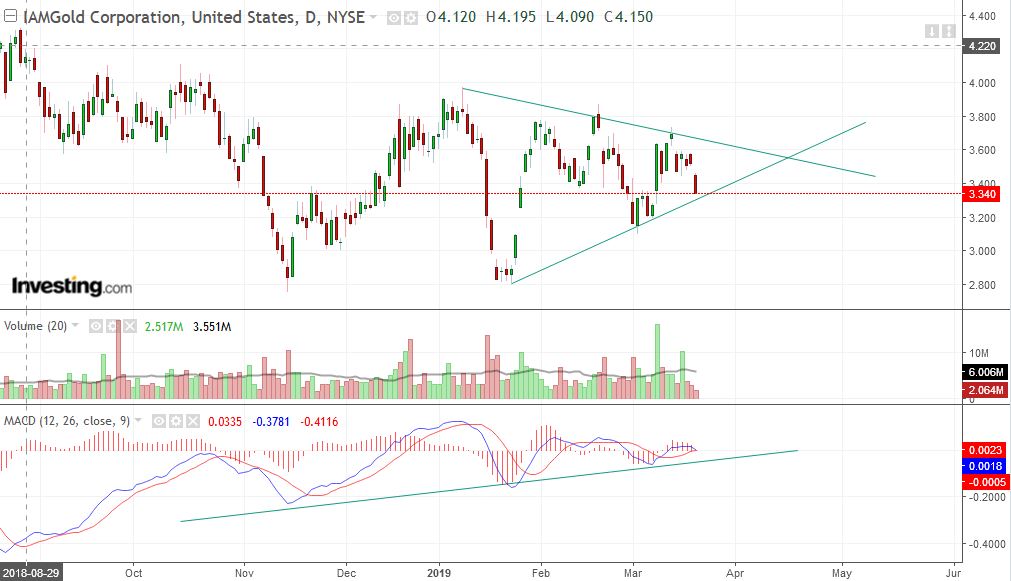The image size is (1011, 581).
Task: Hide the MACD indicator using the eye icon
Action: coord(159,422)
